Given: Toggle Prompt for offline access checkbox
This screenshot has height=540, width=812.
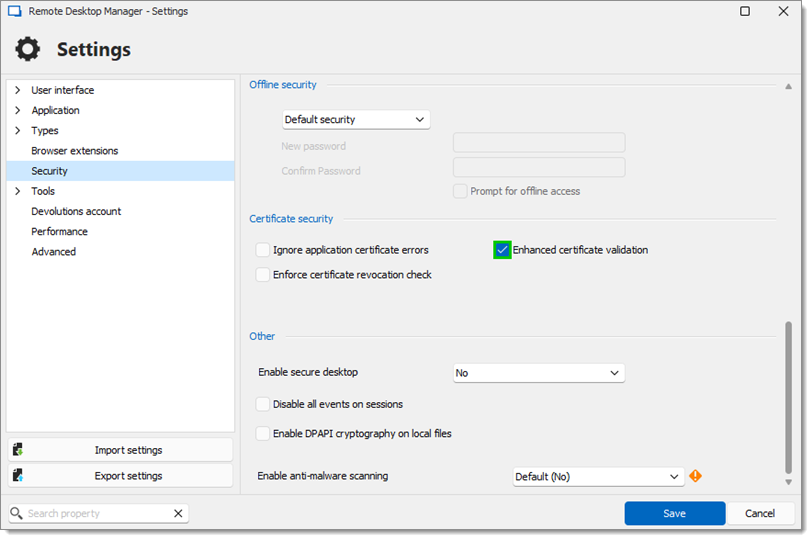Looking at the screenshot, I should [x=460, y=191].
